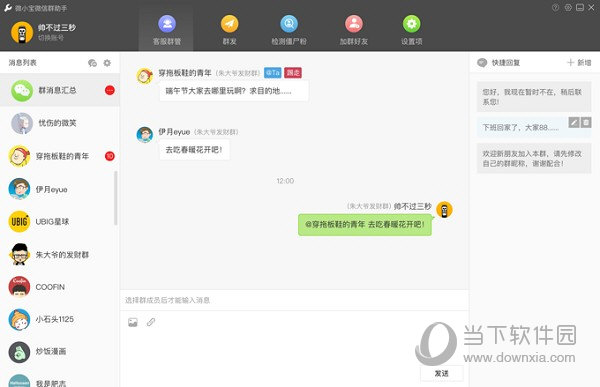
Task: Click the help question icon in title bar
Action: coord(555,8)
